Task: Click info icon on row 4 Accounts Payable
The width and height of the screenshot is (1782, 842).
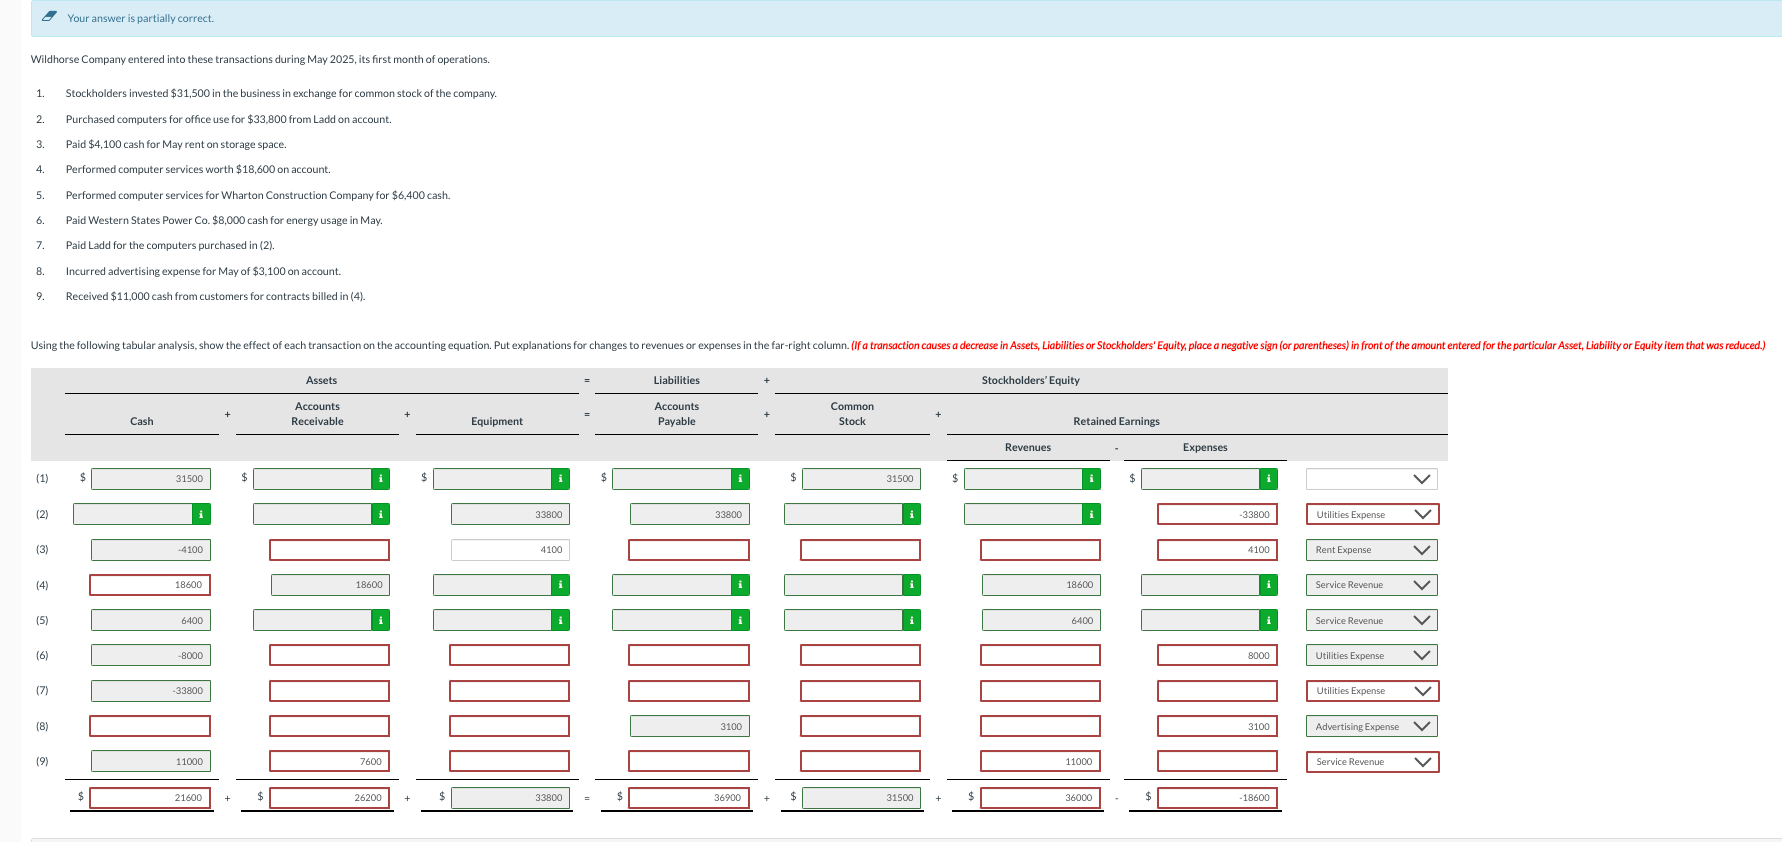Action: click(740, 585)
